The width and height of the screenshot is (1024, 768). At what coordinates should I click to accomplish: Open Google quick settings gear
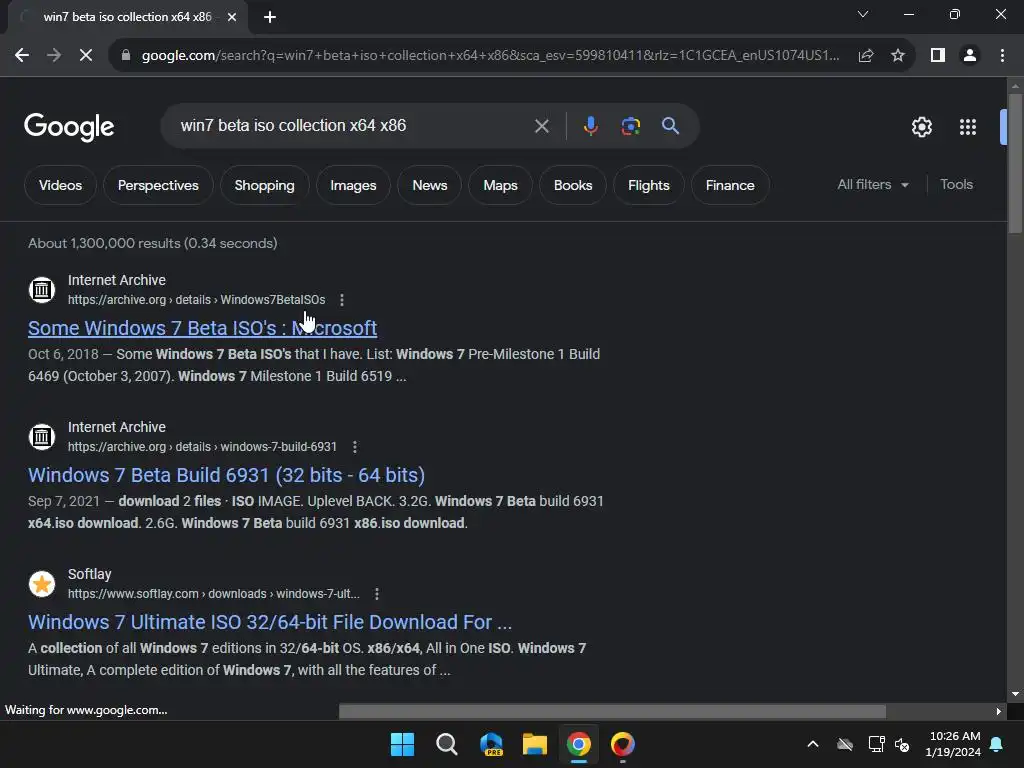click(x=921, y=127)
